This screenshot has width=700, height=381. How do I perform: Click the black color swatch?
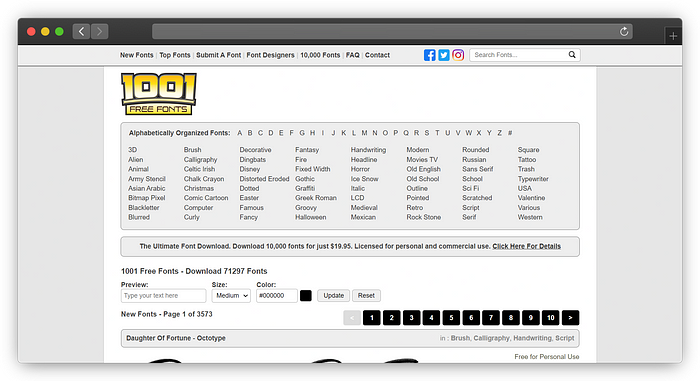pyautogui.click(x=306, y=296)
